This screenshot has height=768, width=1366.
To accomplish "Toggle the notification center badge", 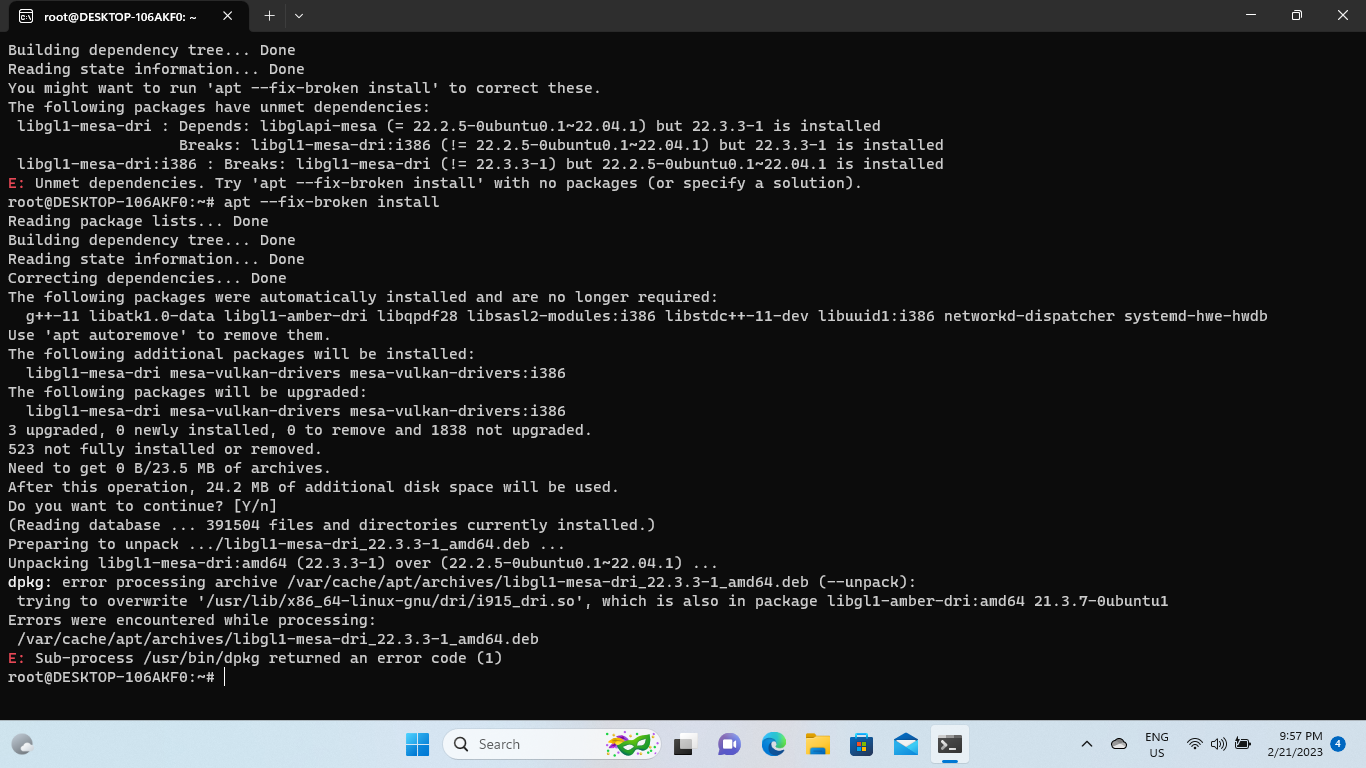I will pyautogui.click(x=1338, y=744).
